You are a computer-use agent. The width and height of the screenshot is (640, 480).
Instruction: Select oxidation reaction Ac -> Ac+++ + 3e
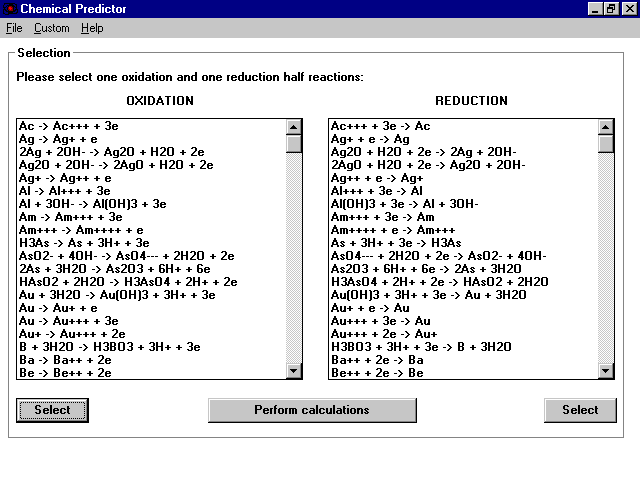coord(70,126)
